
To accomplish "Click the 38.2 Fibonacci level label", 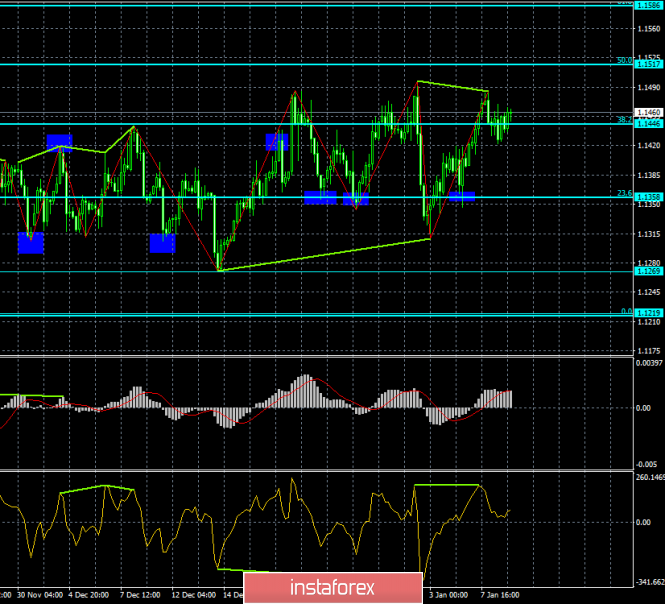I will pos(624,120).
